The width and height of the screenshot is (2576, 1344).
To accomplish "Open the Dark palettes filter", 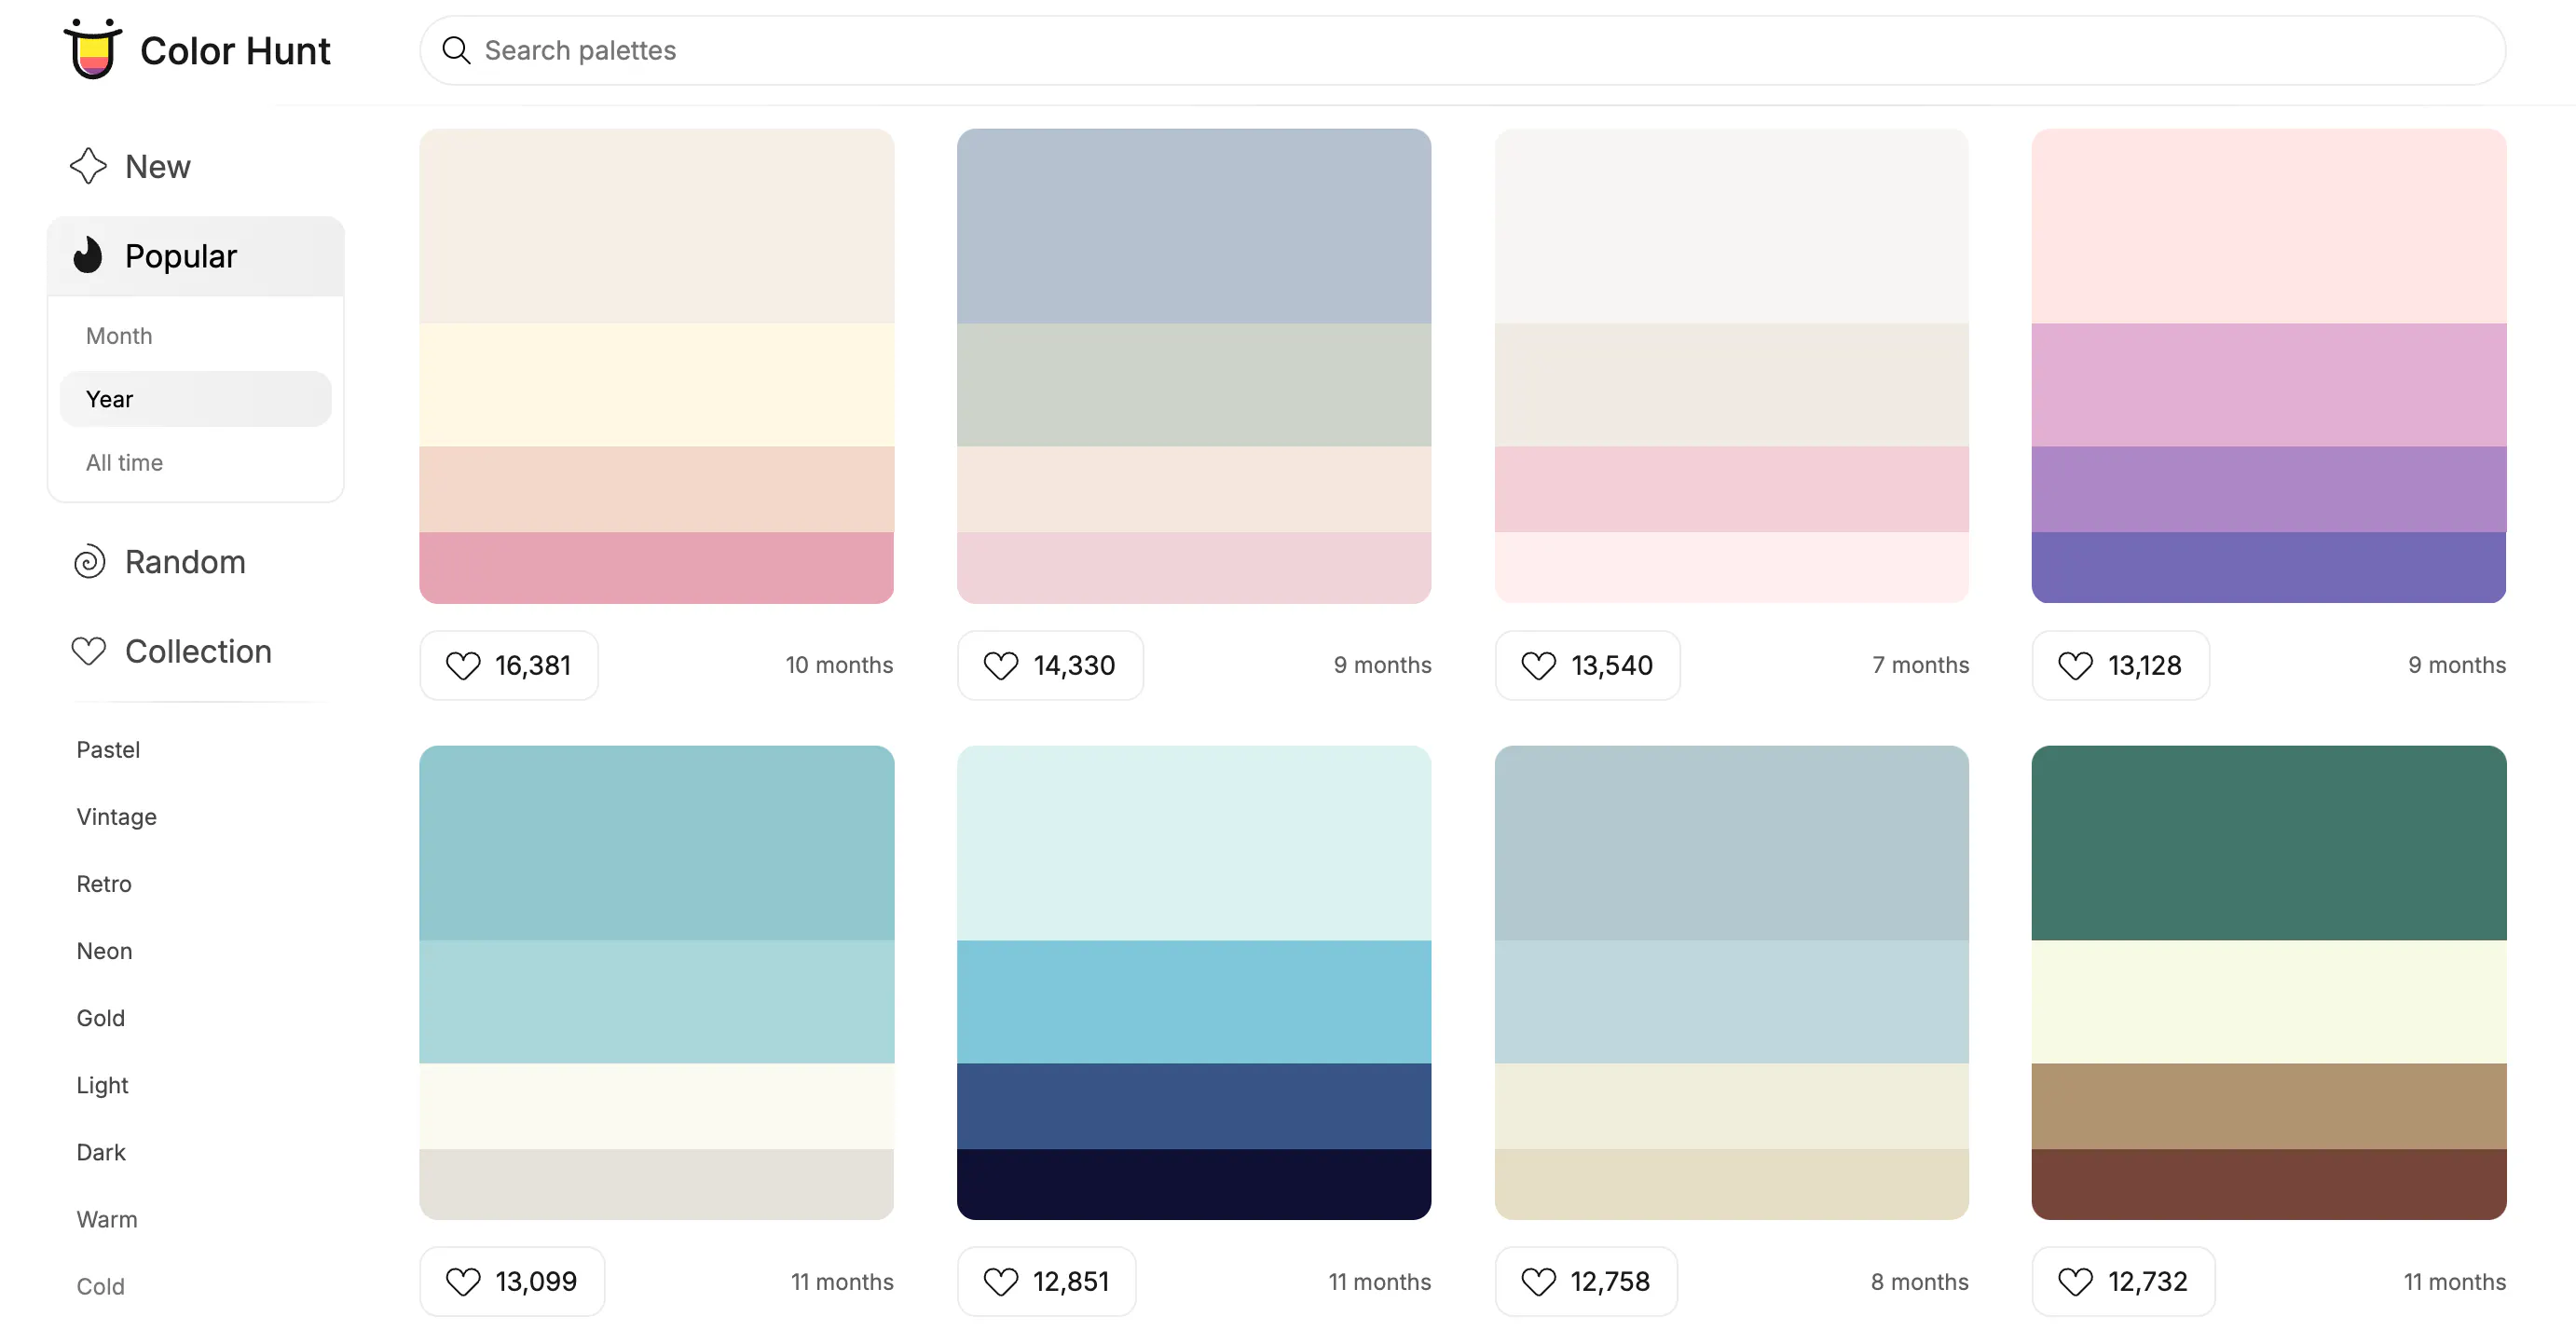I will (100, 1152).
